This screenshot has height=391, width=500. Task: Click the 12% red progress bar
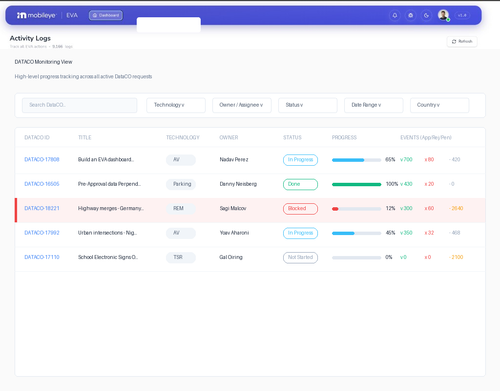(356, 209)
